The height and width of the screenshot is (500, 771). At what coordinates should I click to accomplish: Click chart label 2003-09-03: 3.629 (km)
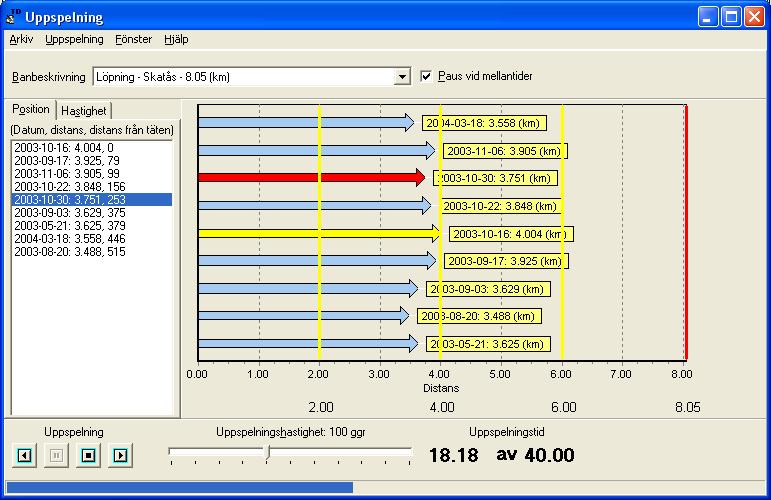pyautogui.click(x=488, y=289)
